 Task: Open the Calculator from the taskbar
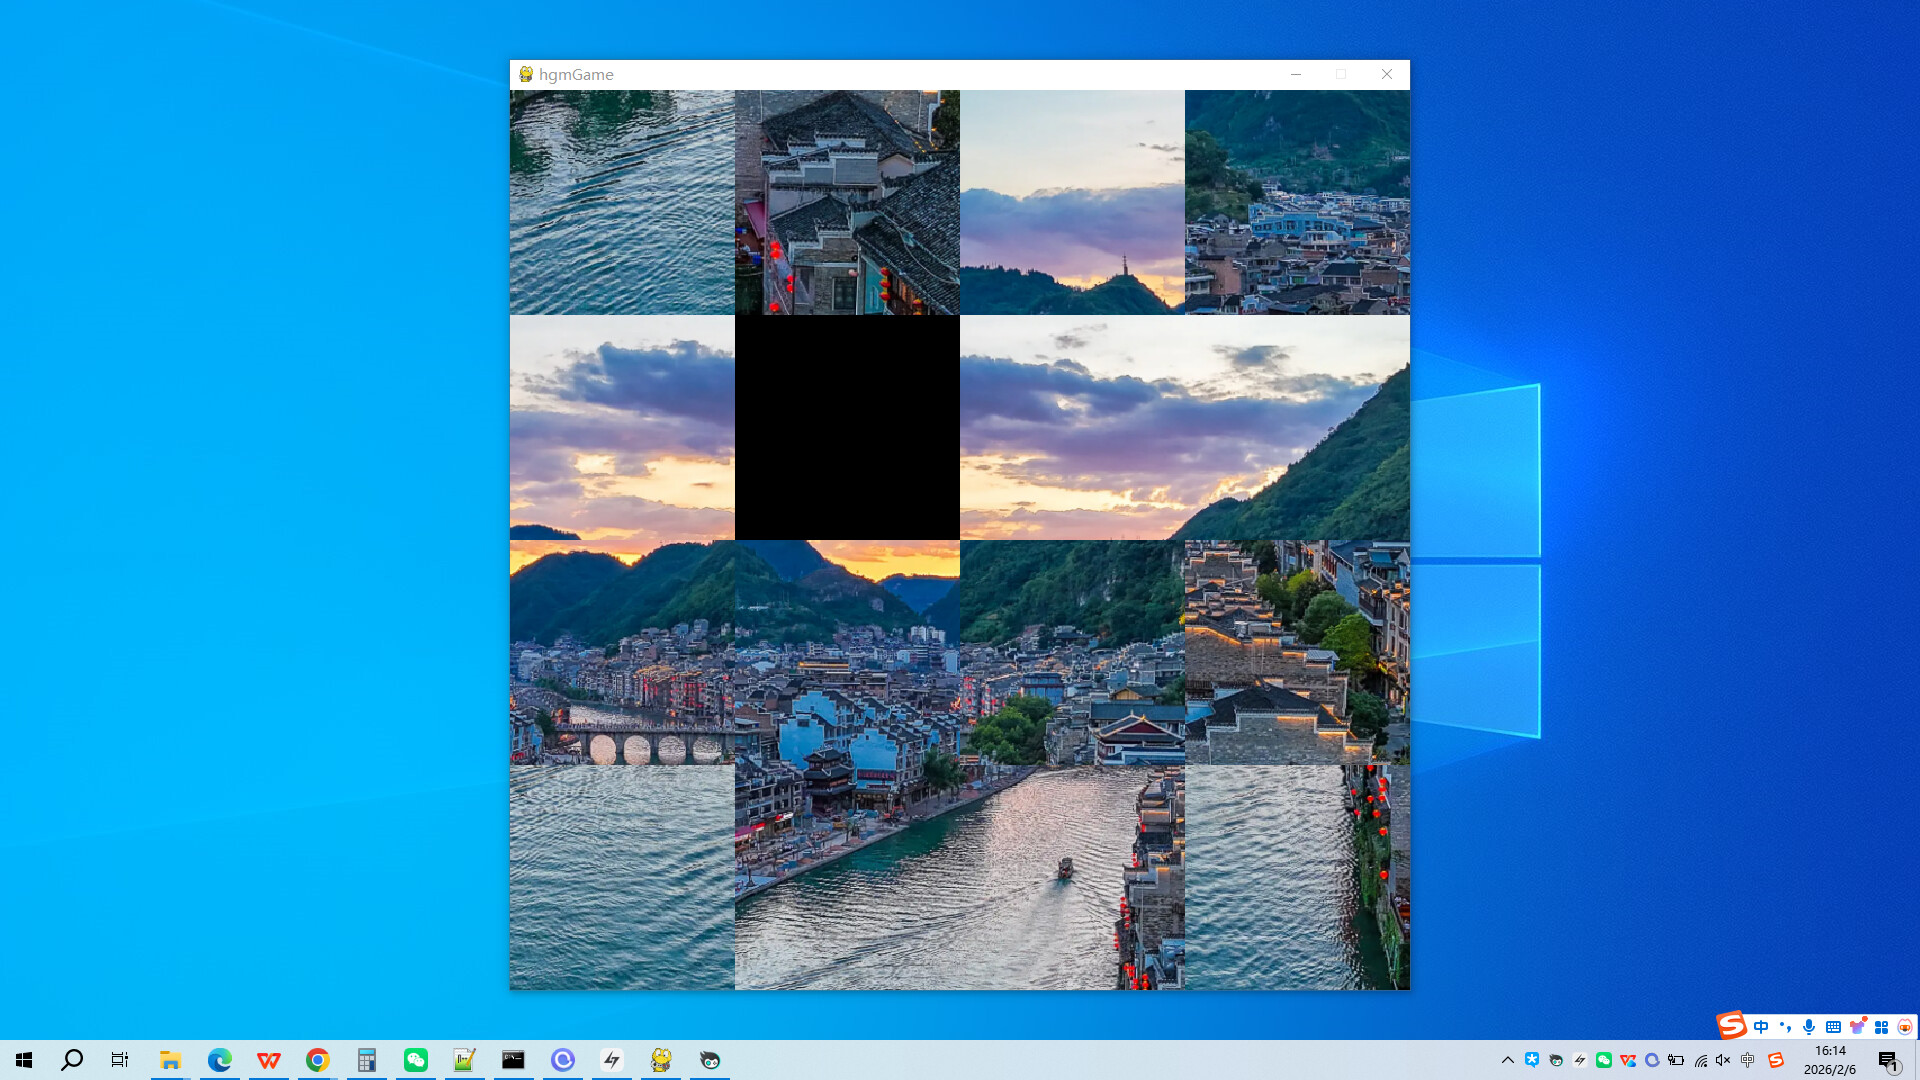pos(366,1061)
